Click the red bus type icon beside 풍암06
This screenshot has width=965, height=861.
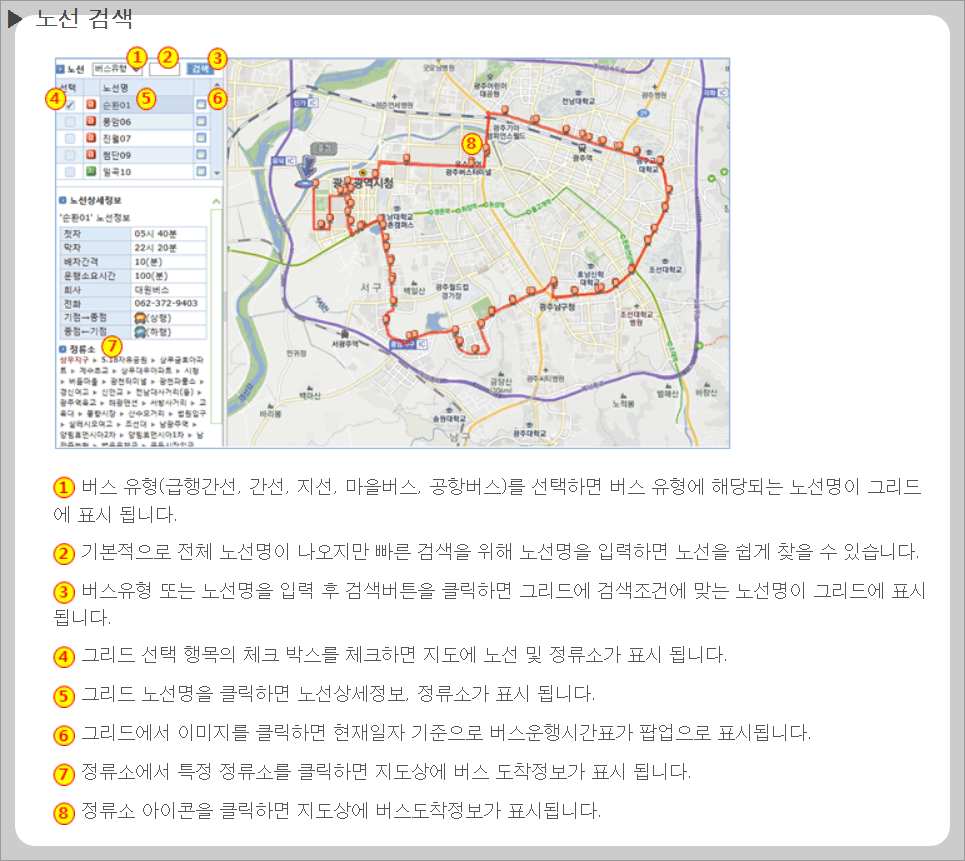pos(90,122)
